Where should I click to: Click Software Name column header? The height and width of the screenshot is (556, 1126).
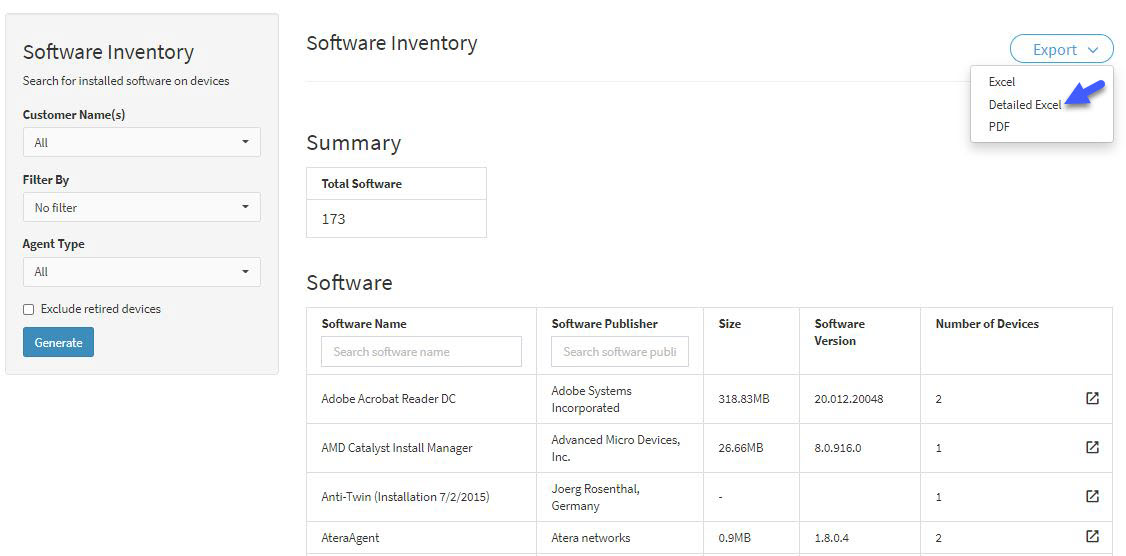coord(364,324)
